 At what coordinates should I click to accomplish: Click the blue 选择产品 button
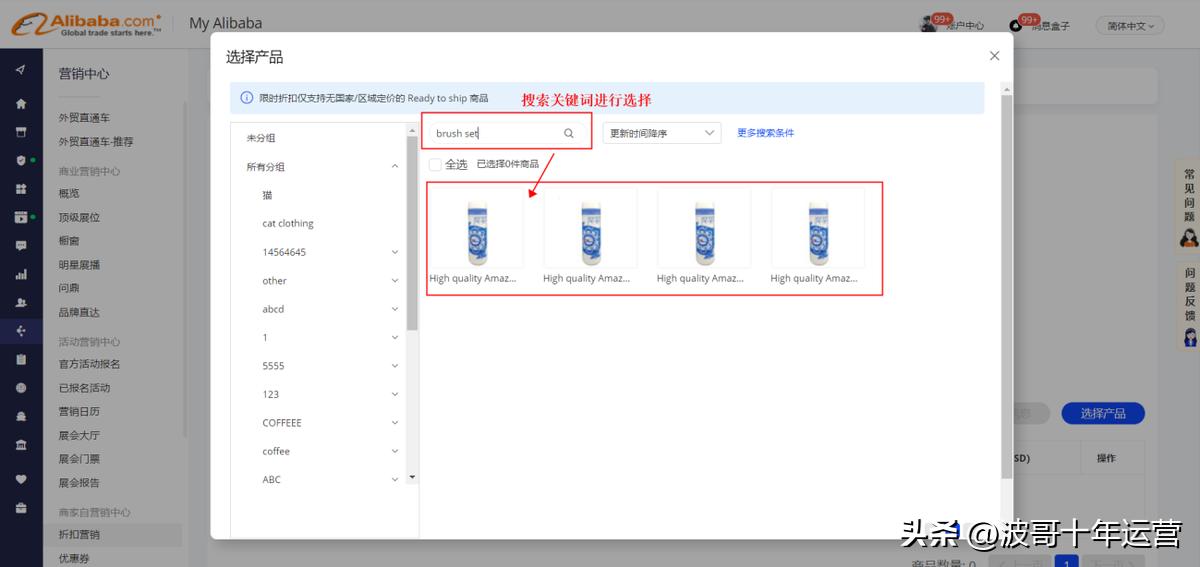(x=1102, y=414)
